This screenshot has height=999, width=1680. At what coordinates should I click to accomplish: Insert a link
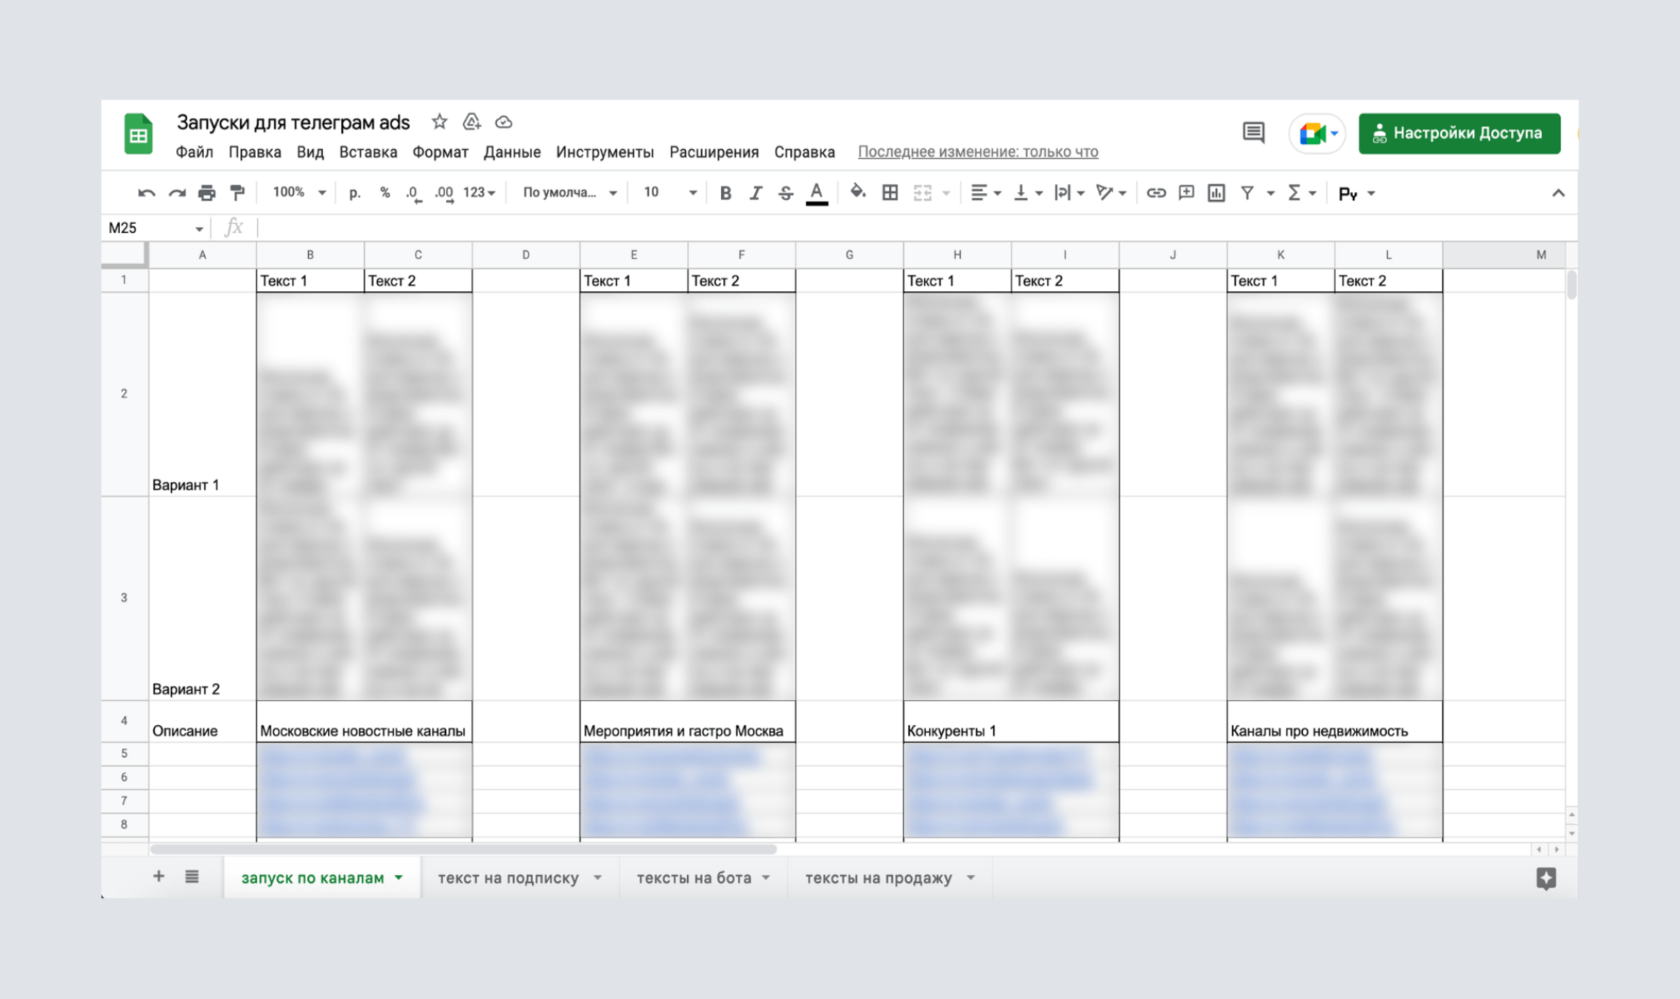tap(1156, 193)
